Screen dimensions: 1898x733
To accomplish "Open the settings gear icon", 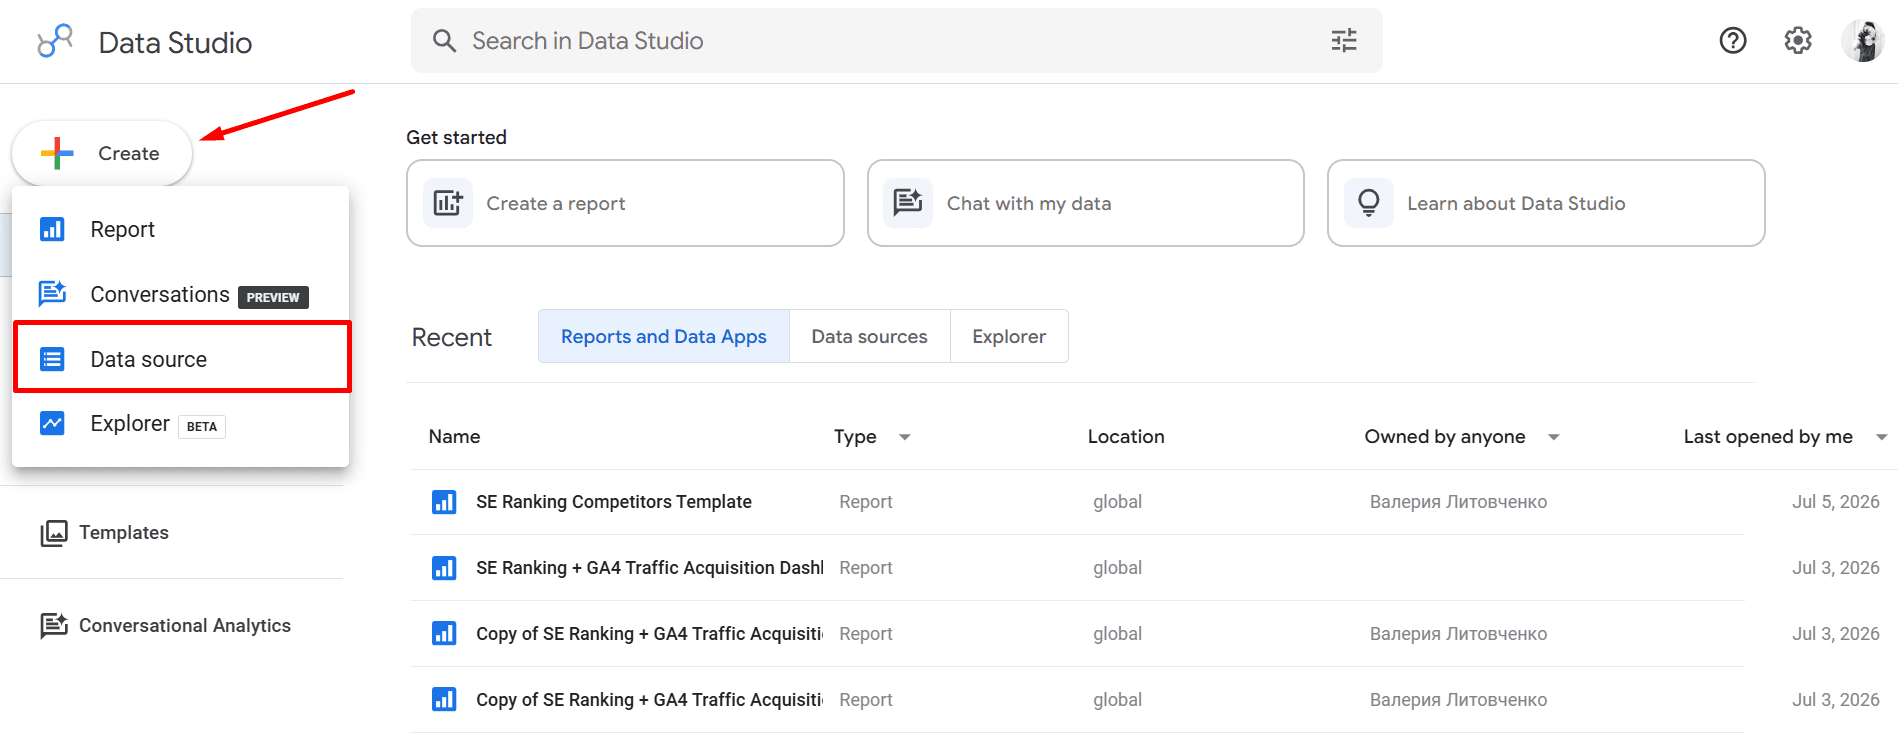I will [1798, 40].
